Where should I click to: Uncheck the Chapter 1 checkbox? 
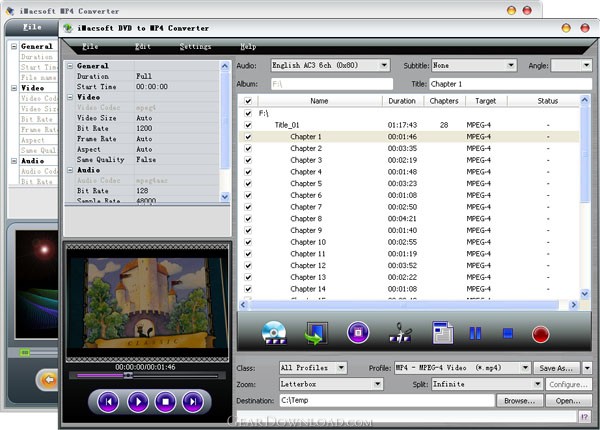(x=248, y=137)
